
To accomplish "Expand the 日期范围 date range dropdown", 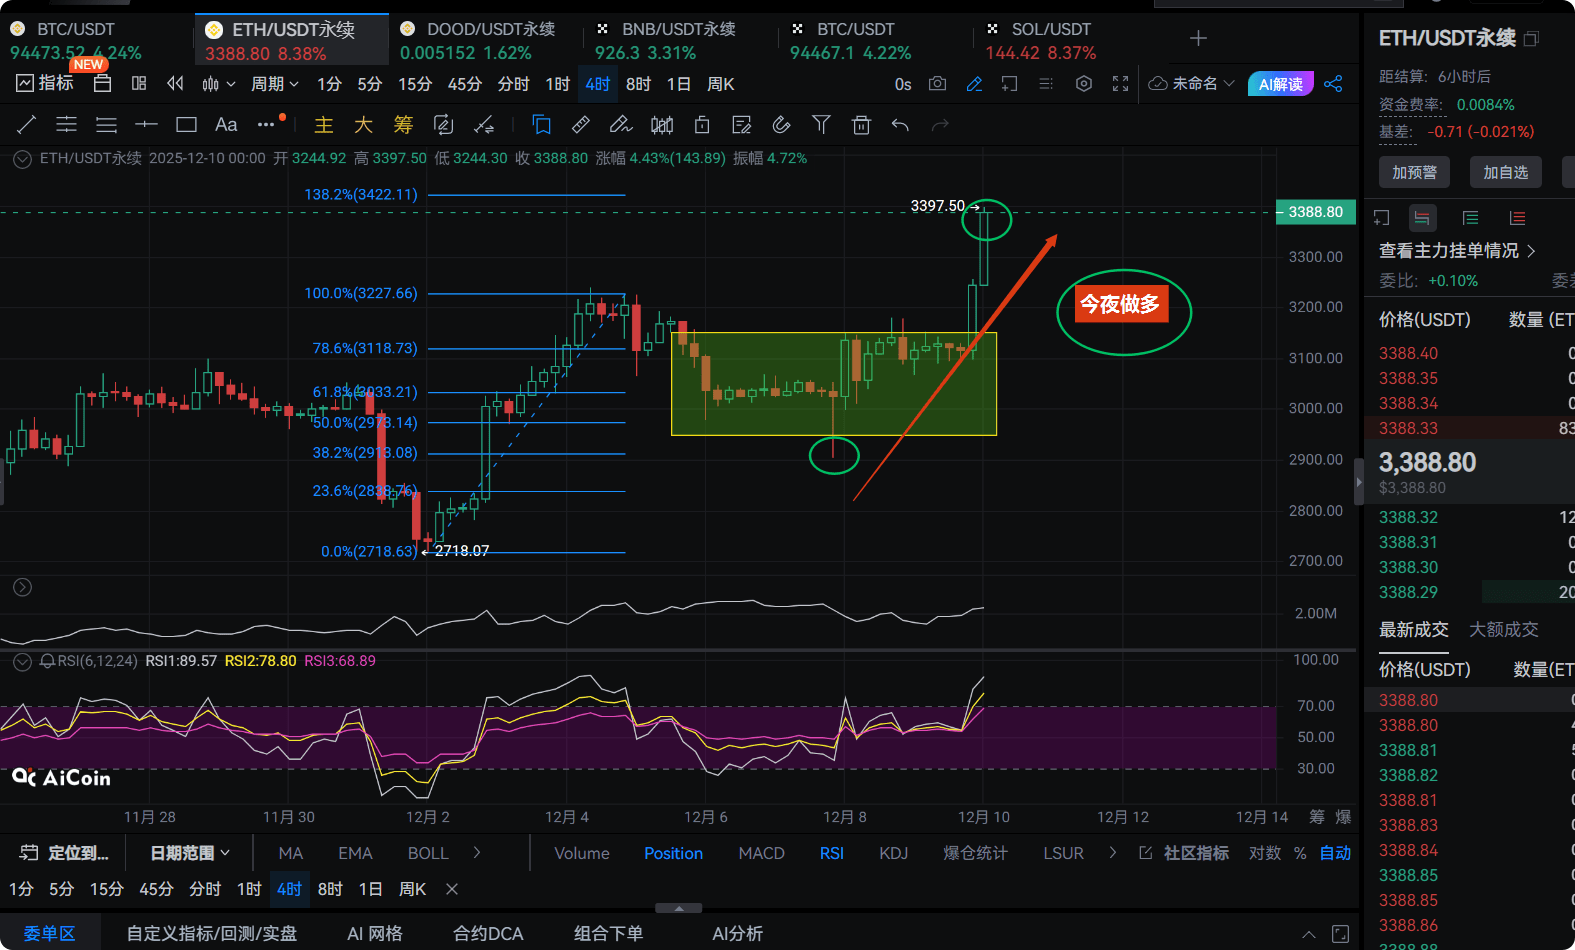I will (x=190, y=853).
